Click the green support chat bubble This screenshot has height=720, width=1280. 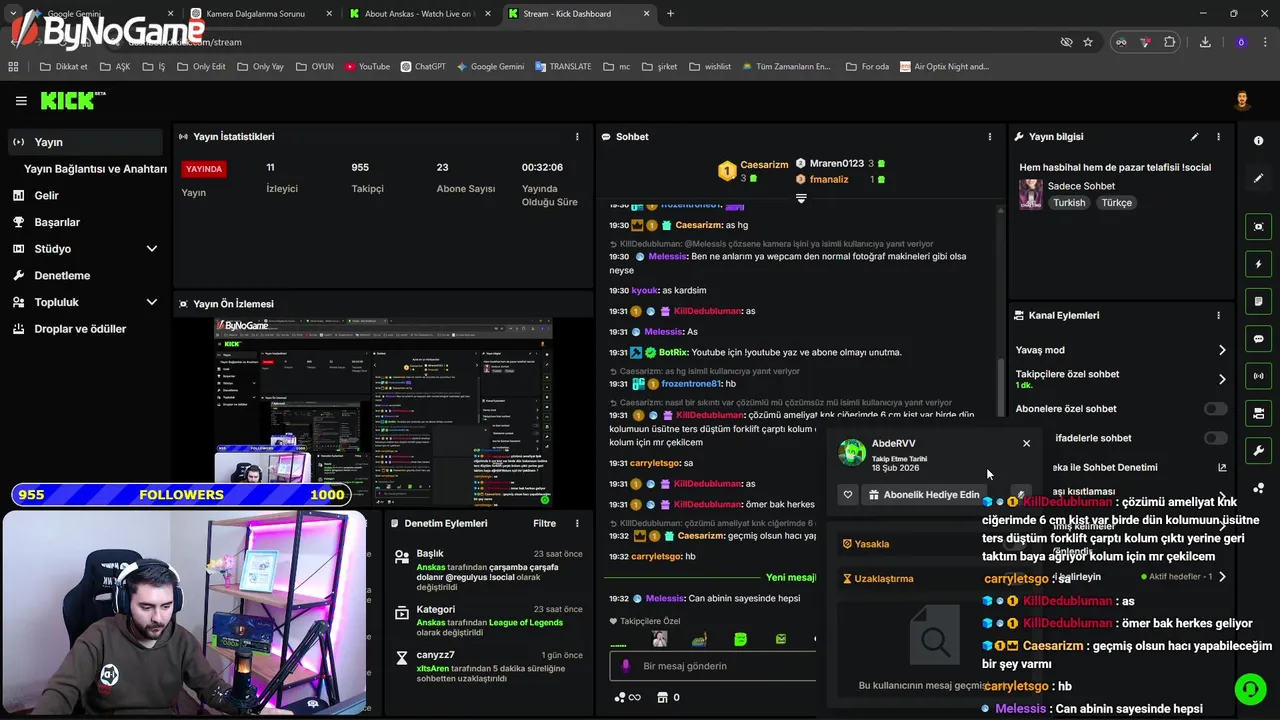(1249, 688)
